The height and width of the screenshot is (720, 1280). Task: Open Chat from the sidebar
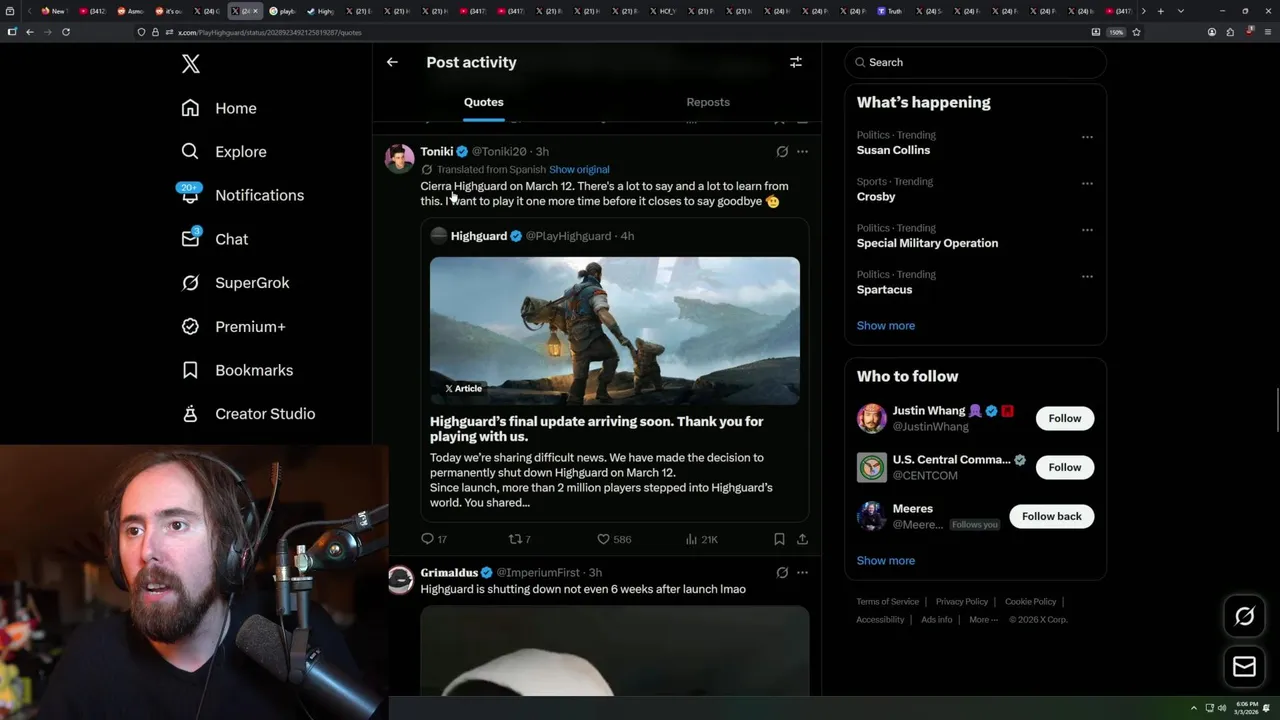tap(214, 239)
